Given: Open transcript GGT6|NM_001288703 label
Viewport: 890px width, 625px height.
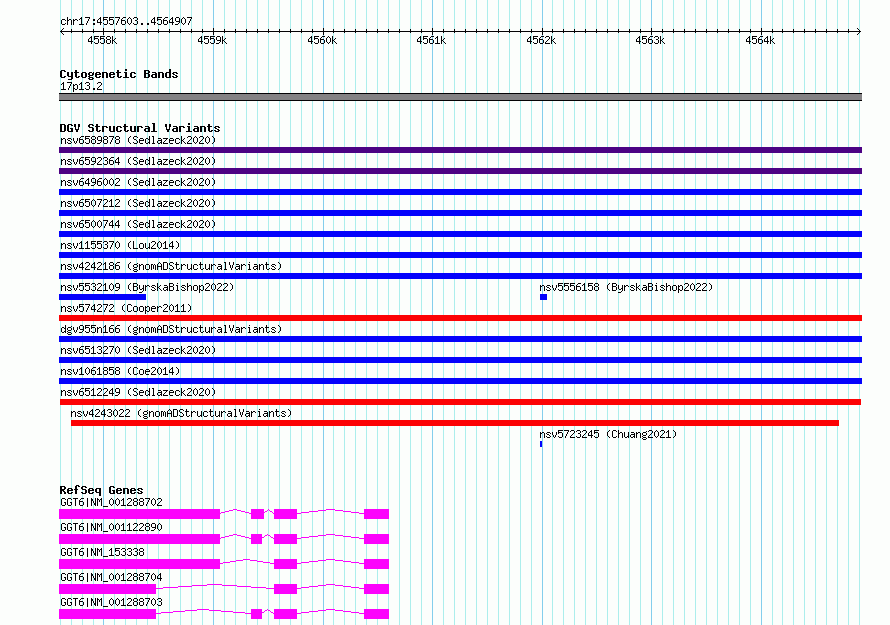Looking at the screenshot, I should (111, 602).
